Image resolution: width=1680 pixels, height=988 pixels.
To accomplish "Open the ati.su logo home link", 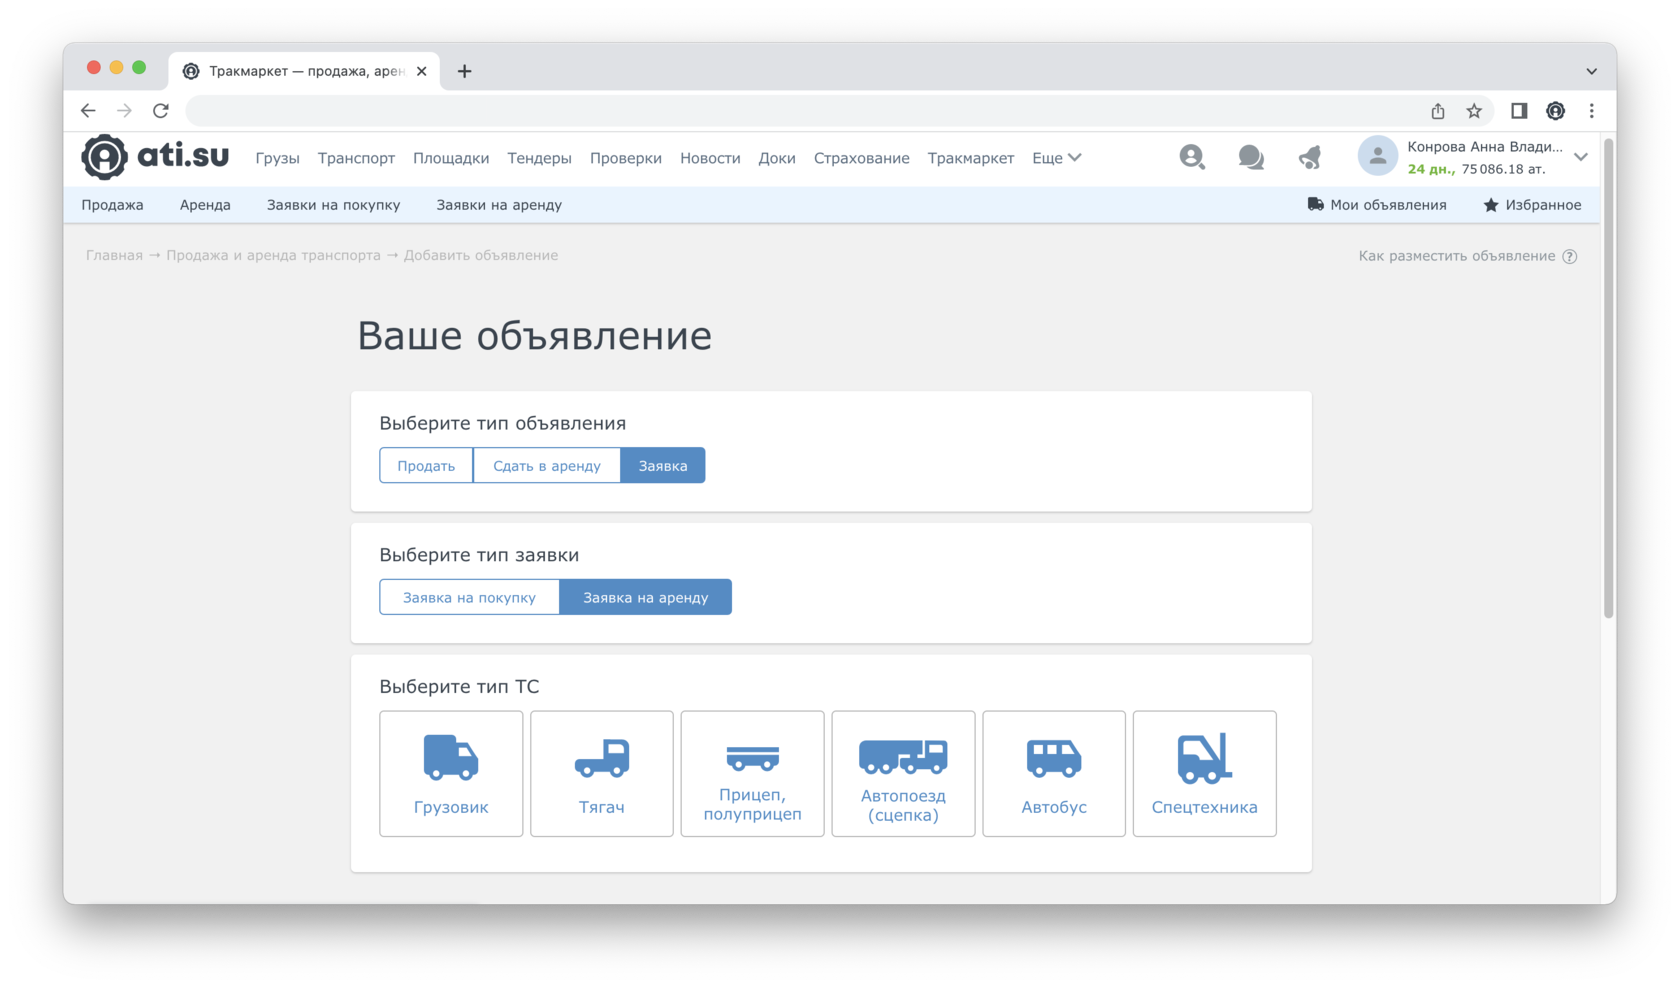I will (x=155, y=157).
